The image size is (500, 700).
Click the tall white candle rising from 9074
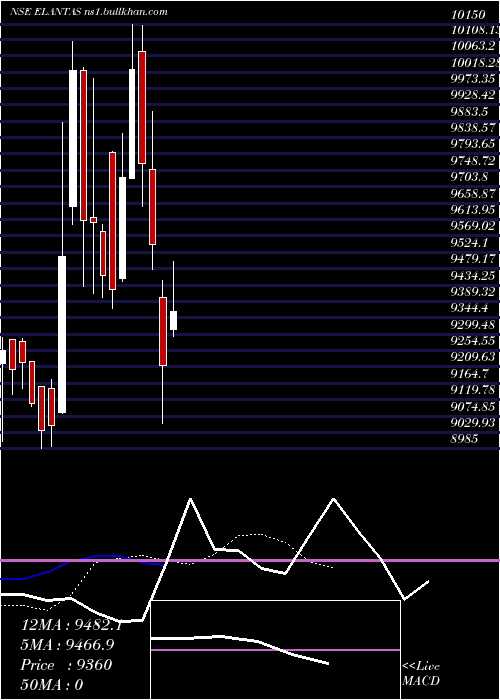pos(62,334)
